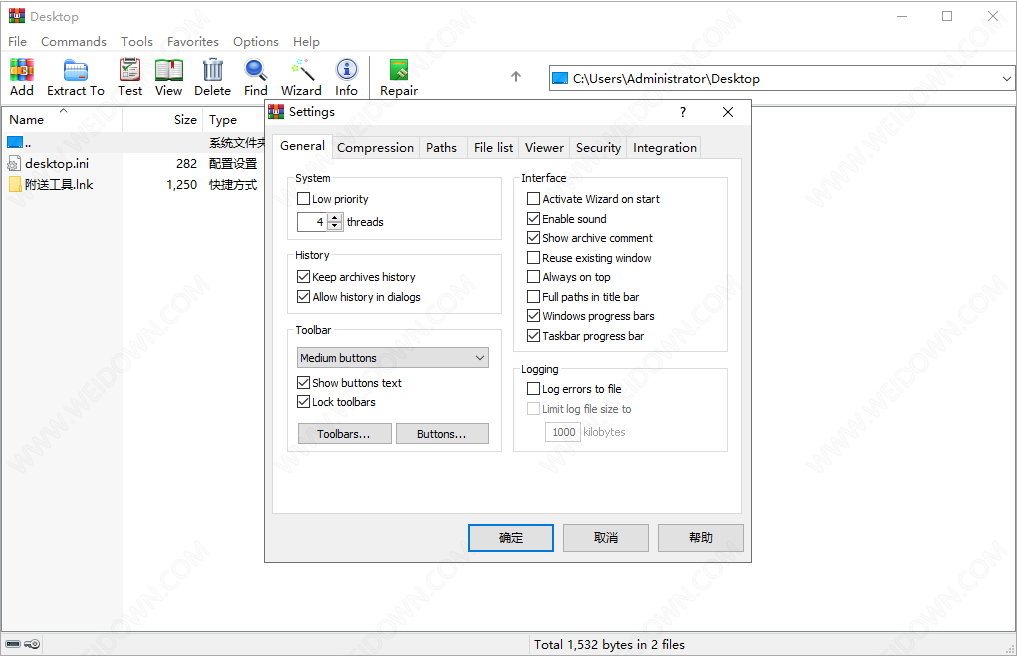Enable Log errors to file

click(x=533, y=389)
